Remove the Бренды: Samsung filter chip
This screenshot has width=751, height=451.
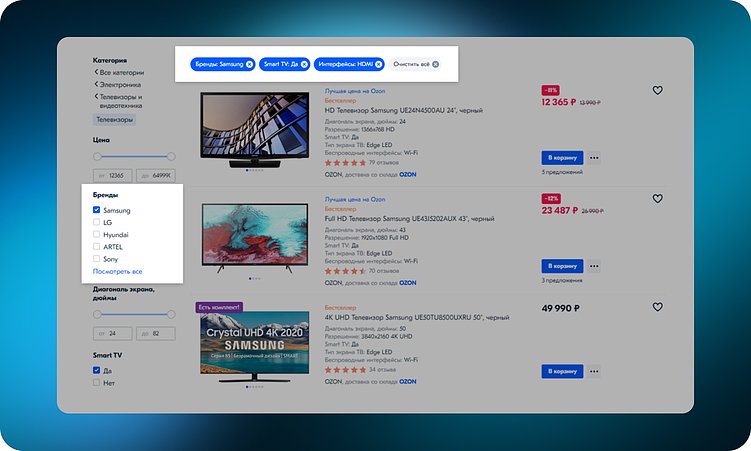coord(250,64)
